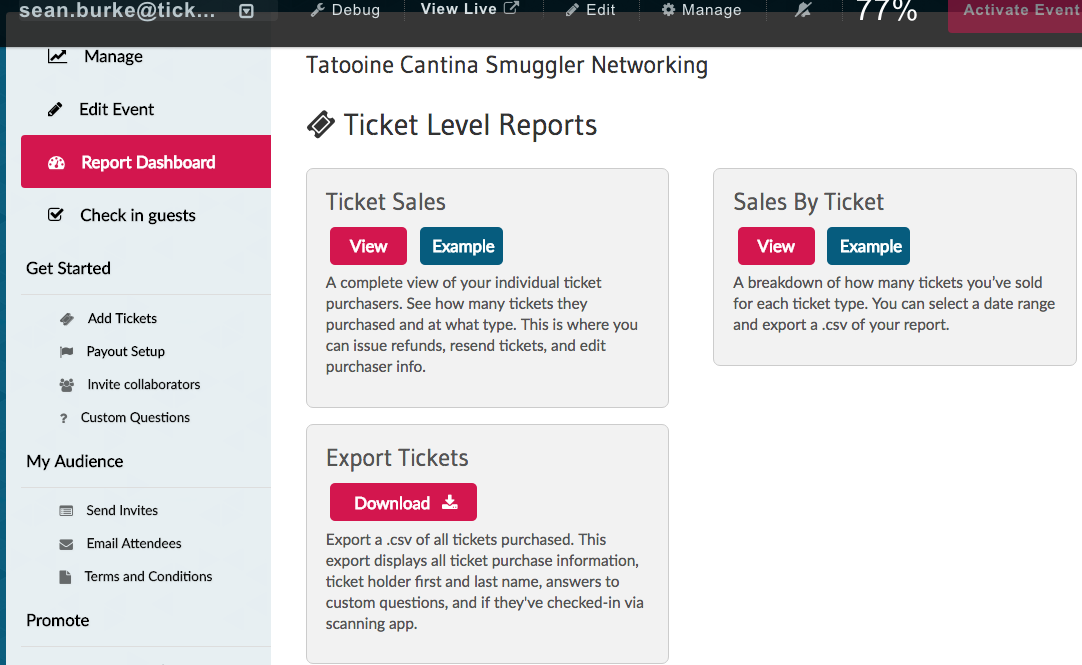1082x665 pixels.
Task: Click the Terms and Conditions document icon
Action: pyautogui.click(x=66, y=577)
